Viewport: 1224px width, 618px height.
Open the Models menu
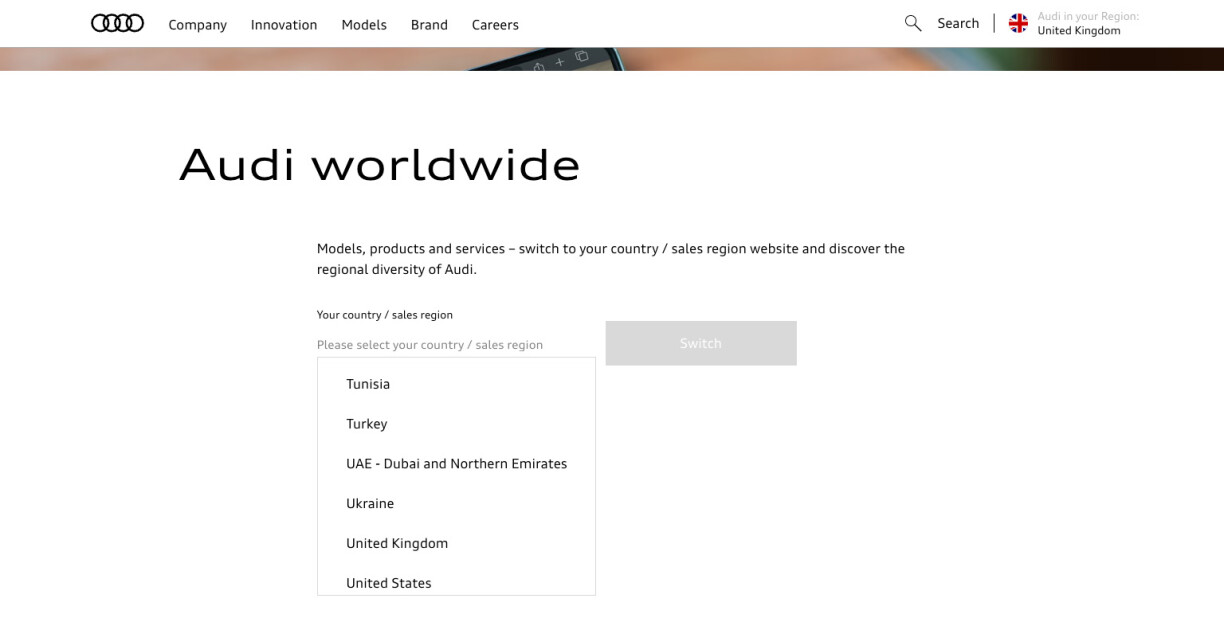[x=363, y=24]
